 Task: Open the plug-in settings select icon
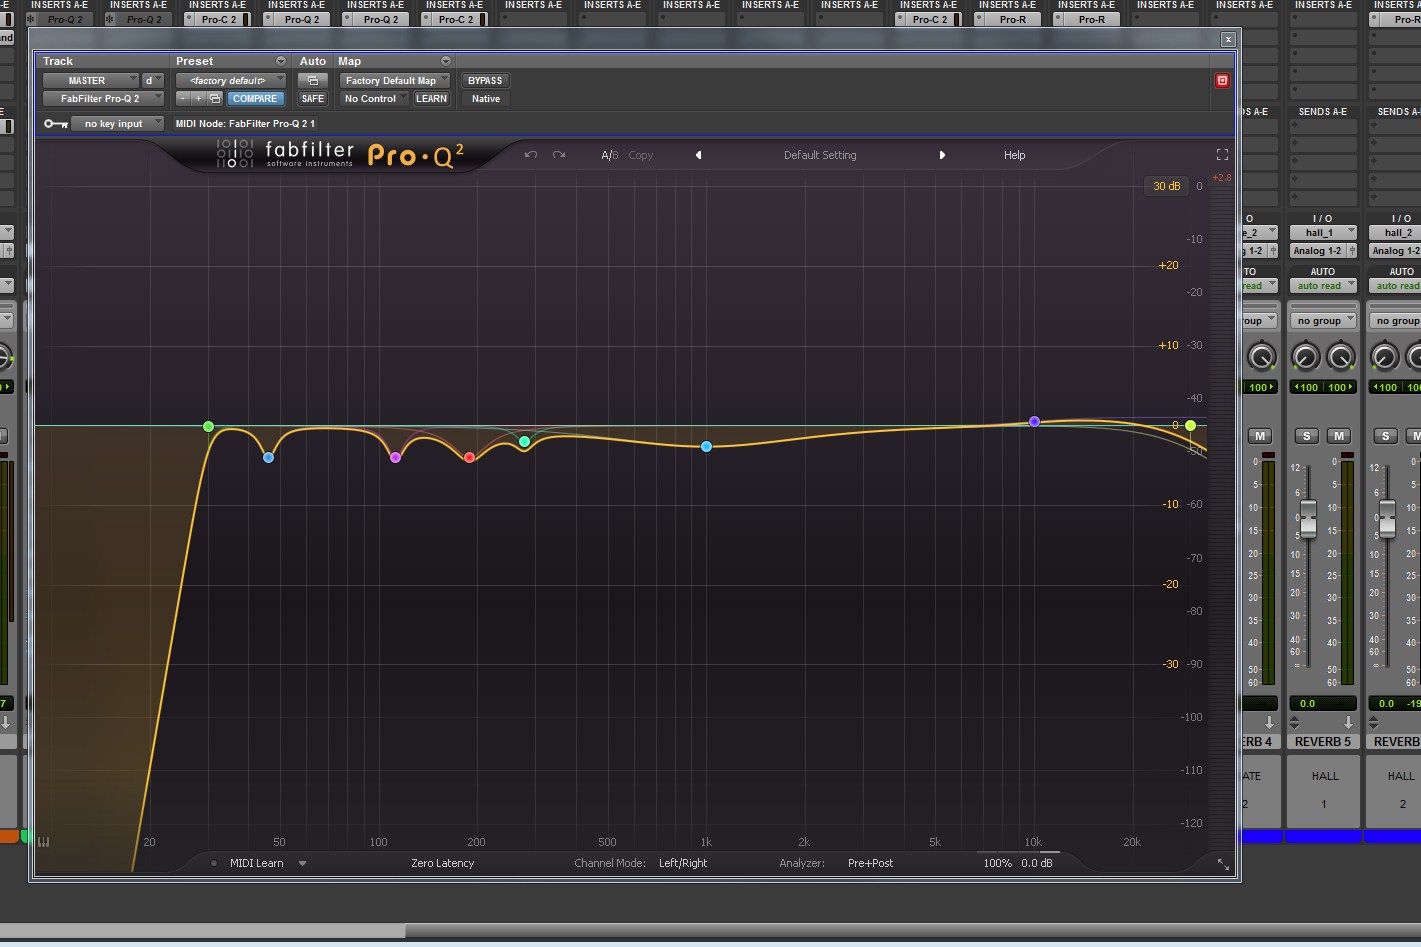click(214, 98)
